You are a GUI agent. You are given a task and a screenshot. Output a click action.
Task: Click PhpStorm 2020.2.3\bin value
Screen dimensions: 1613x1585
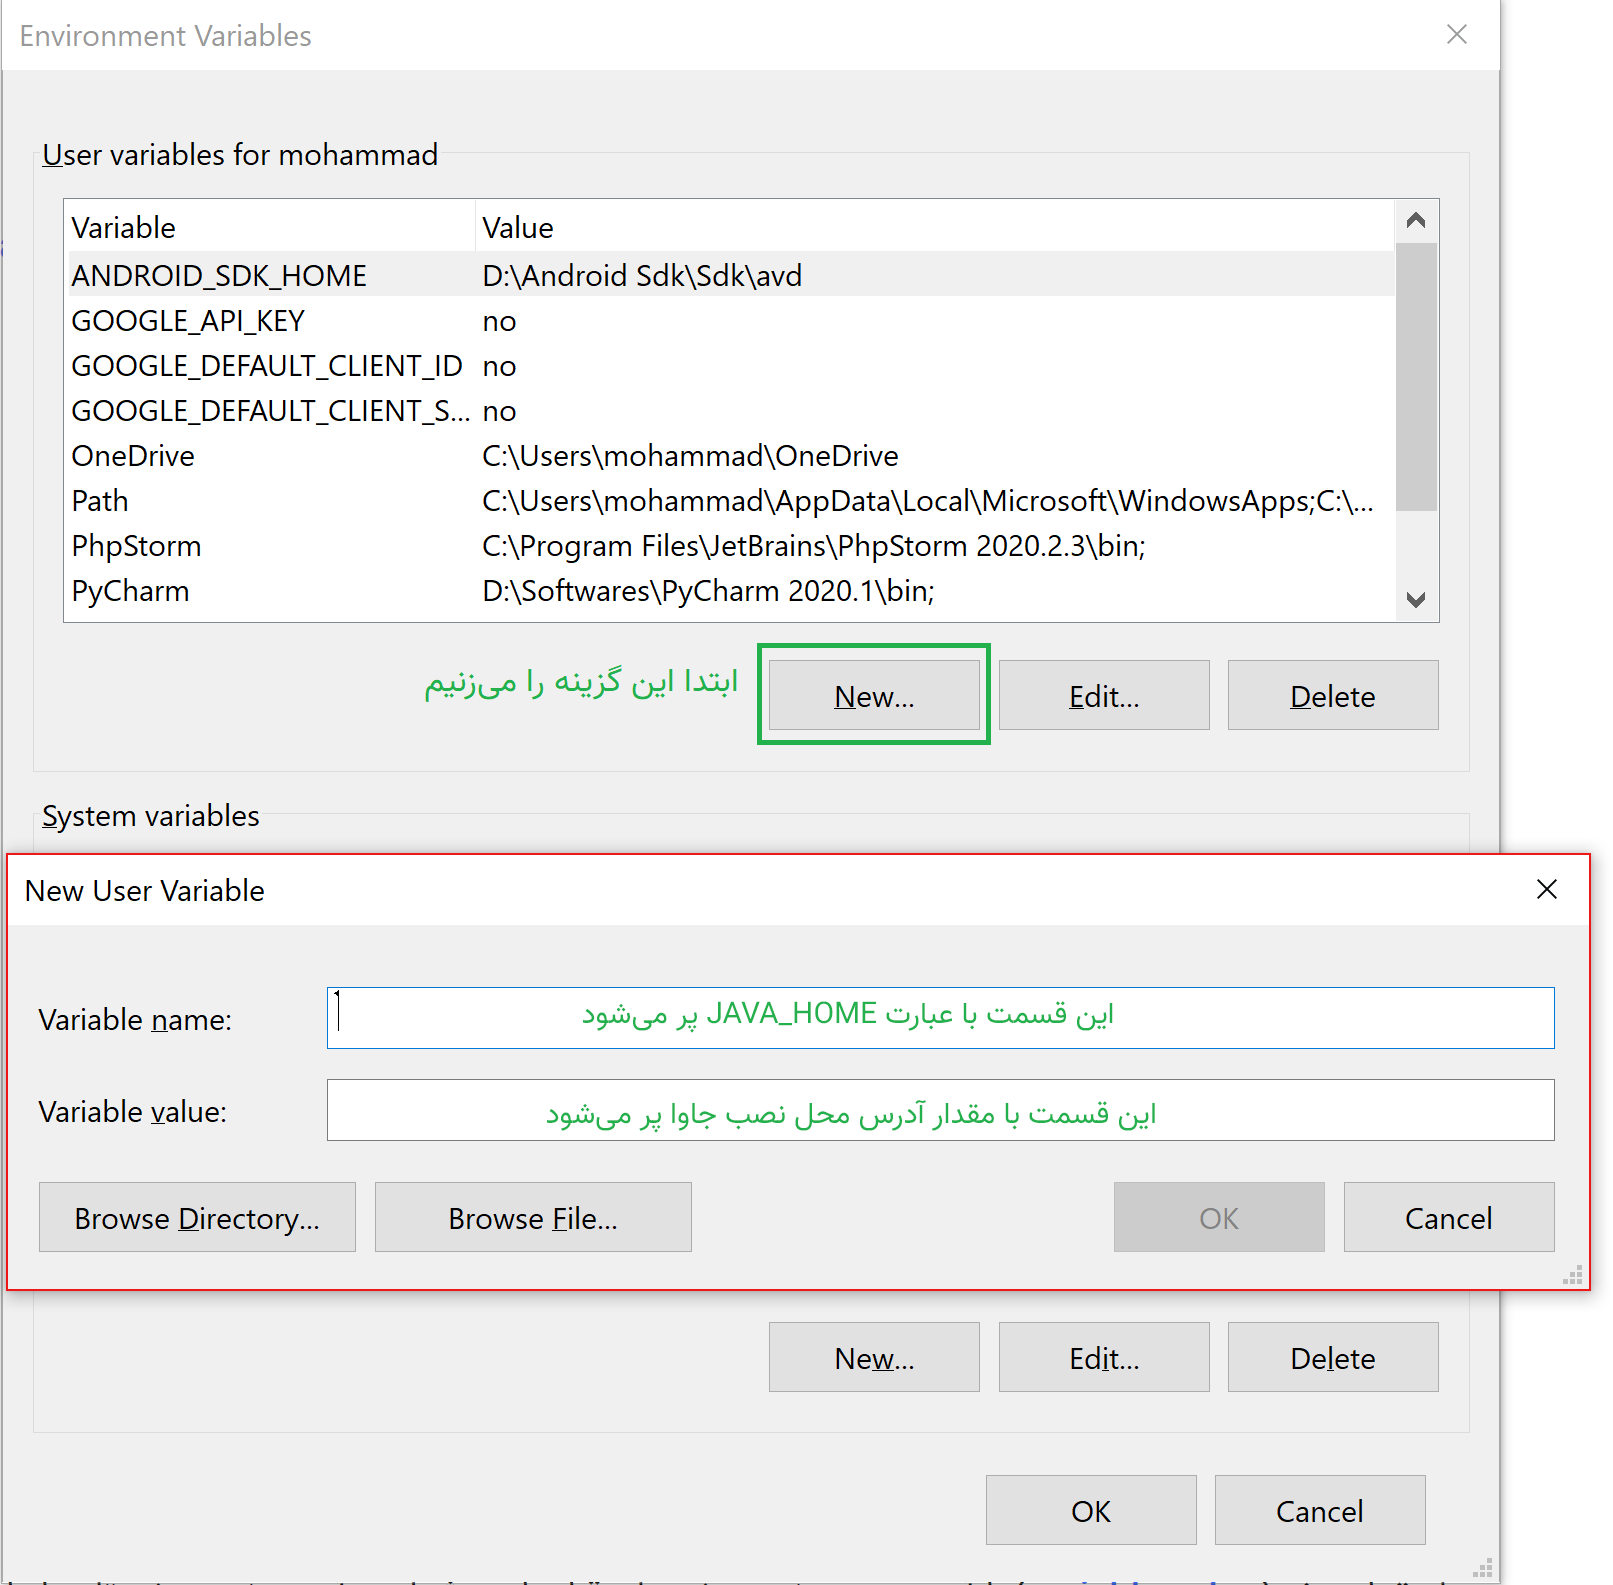point(813,545)
